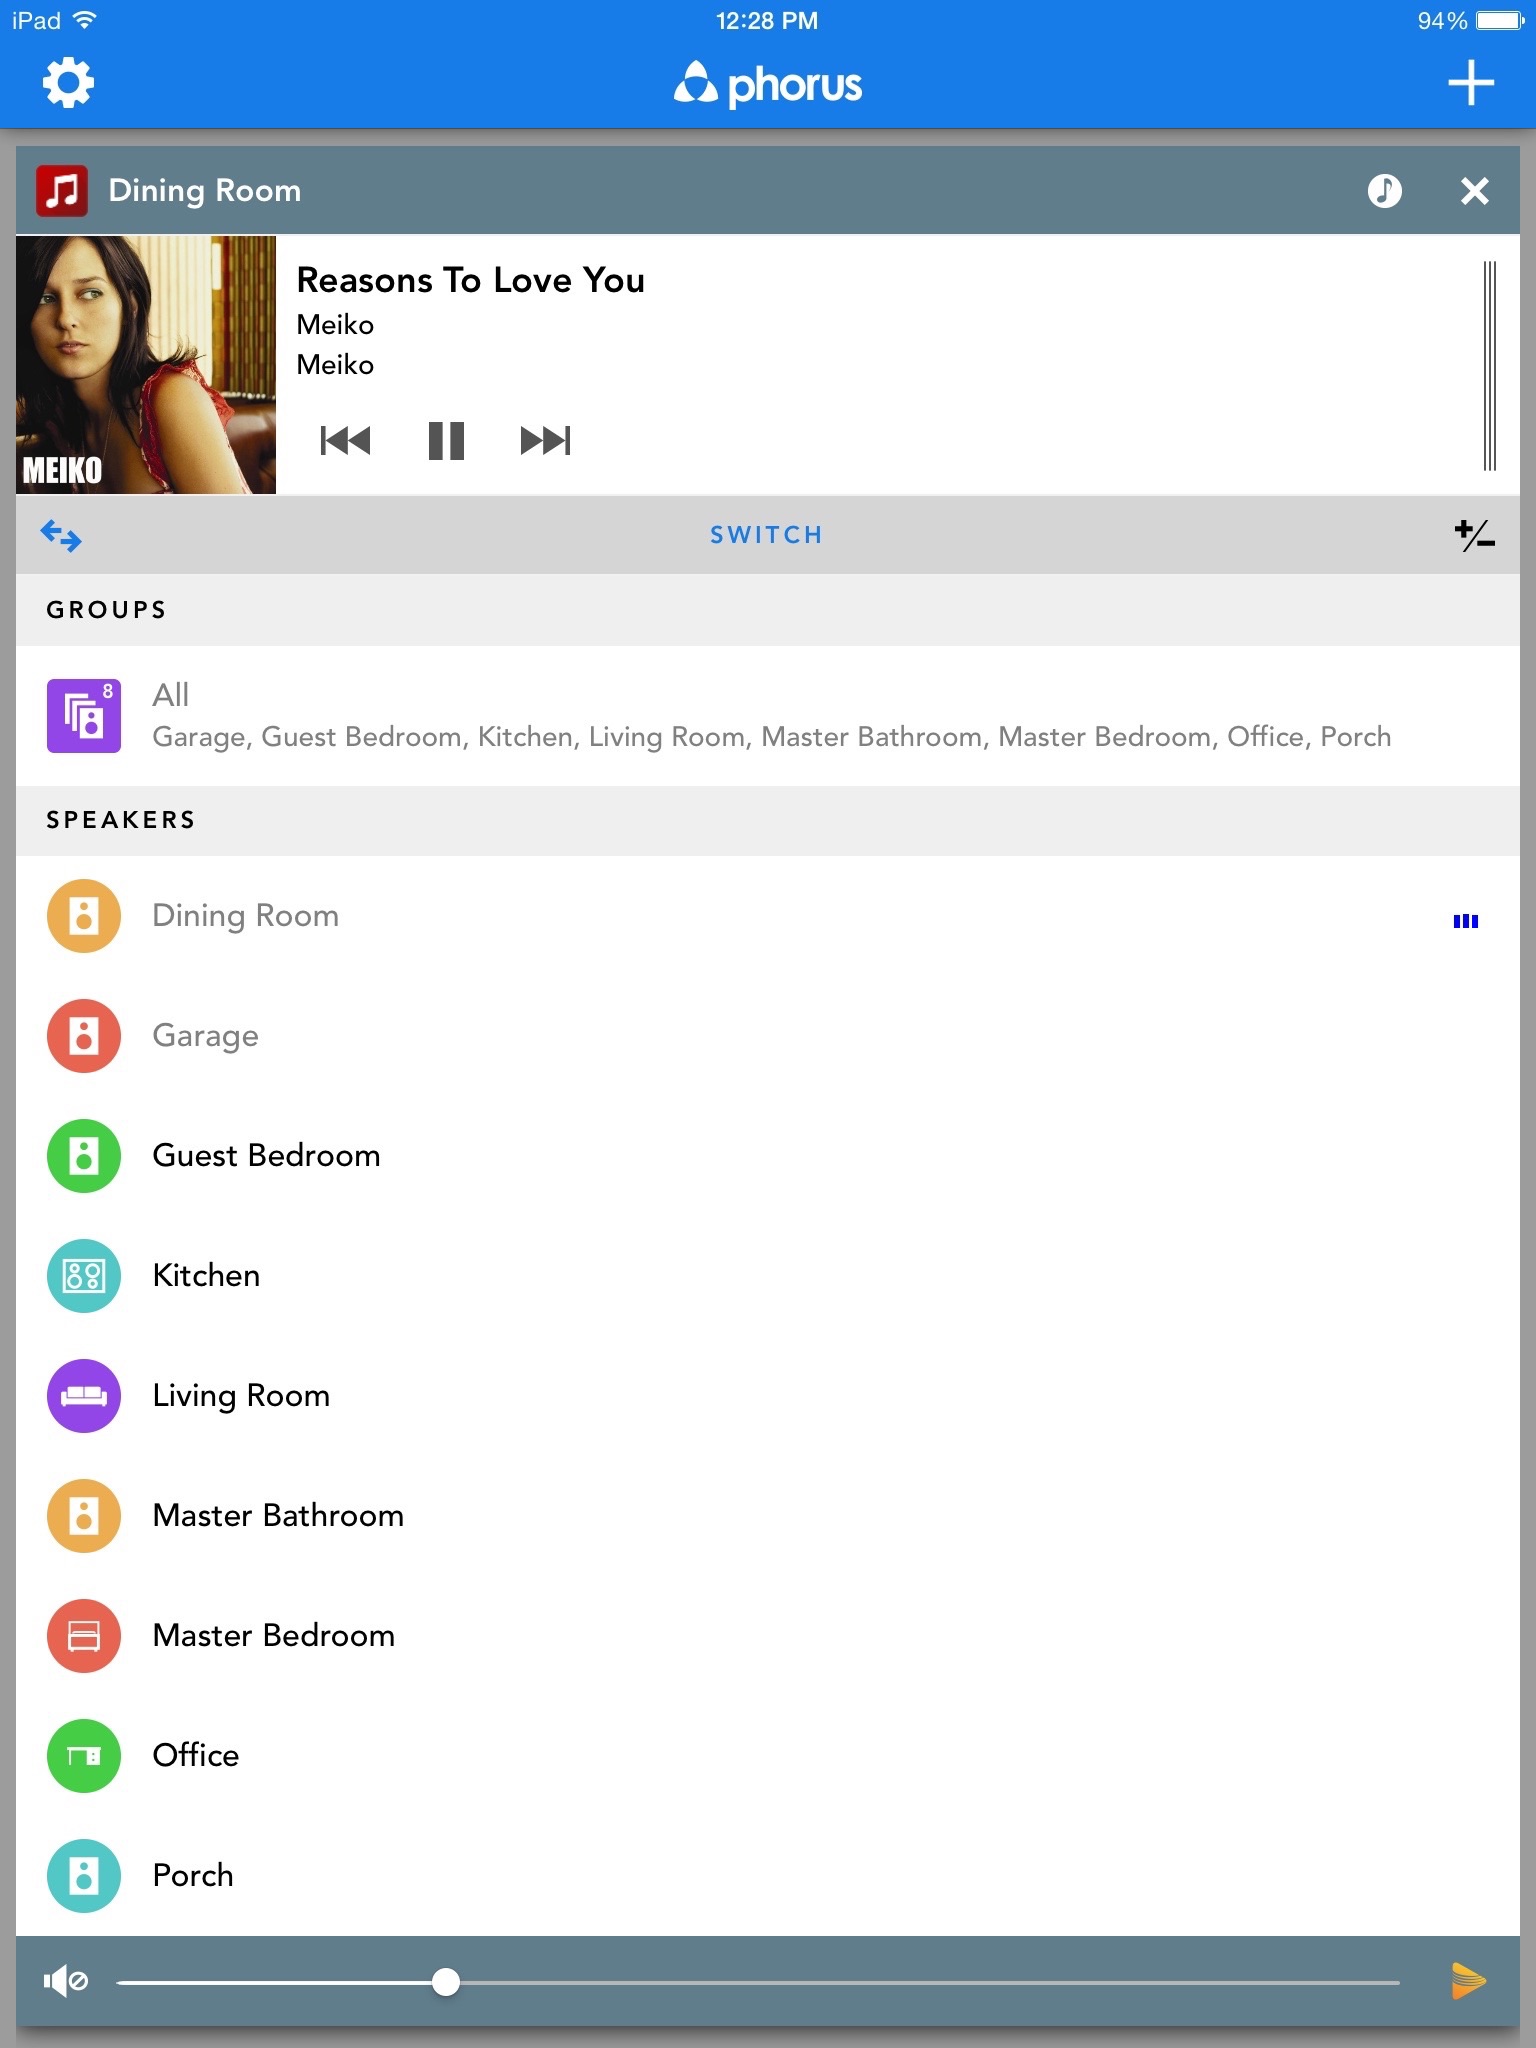Mute volume with the speaker icon
1536x2048 pixels.
coord(66,1981)
